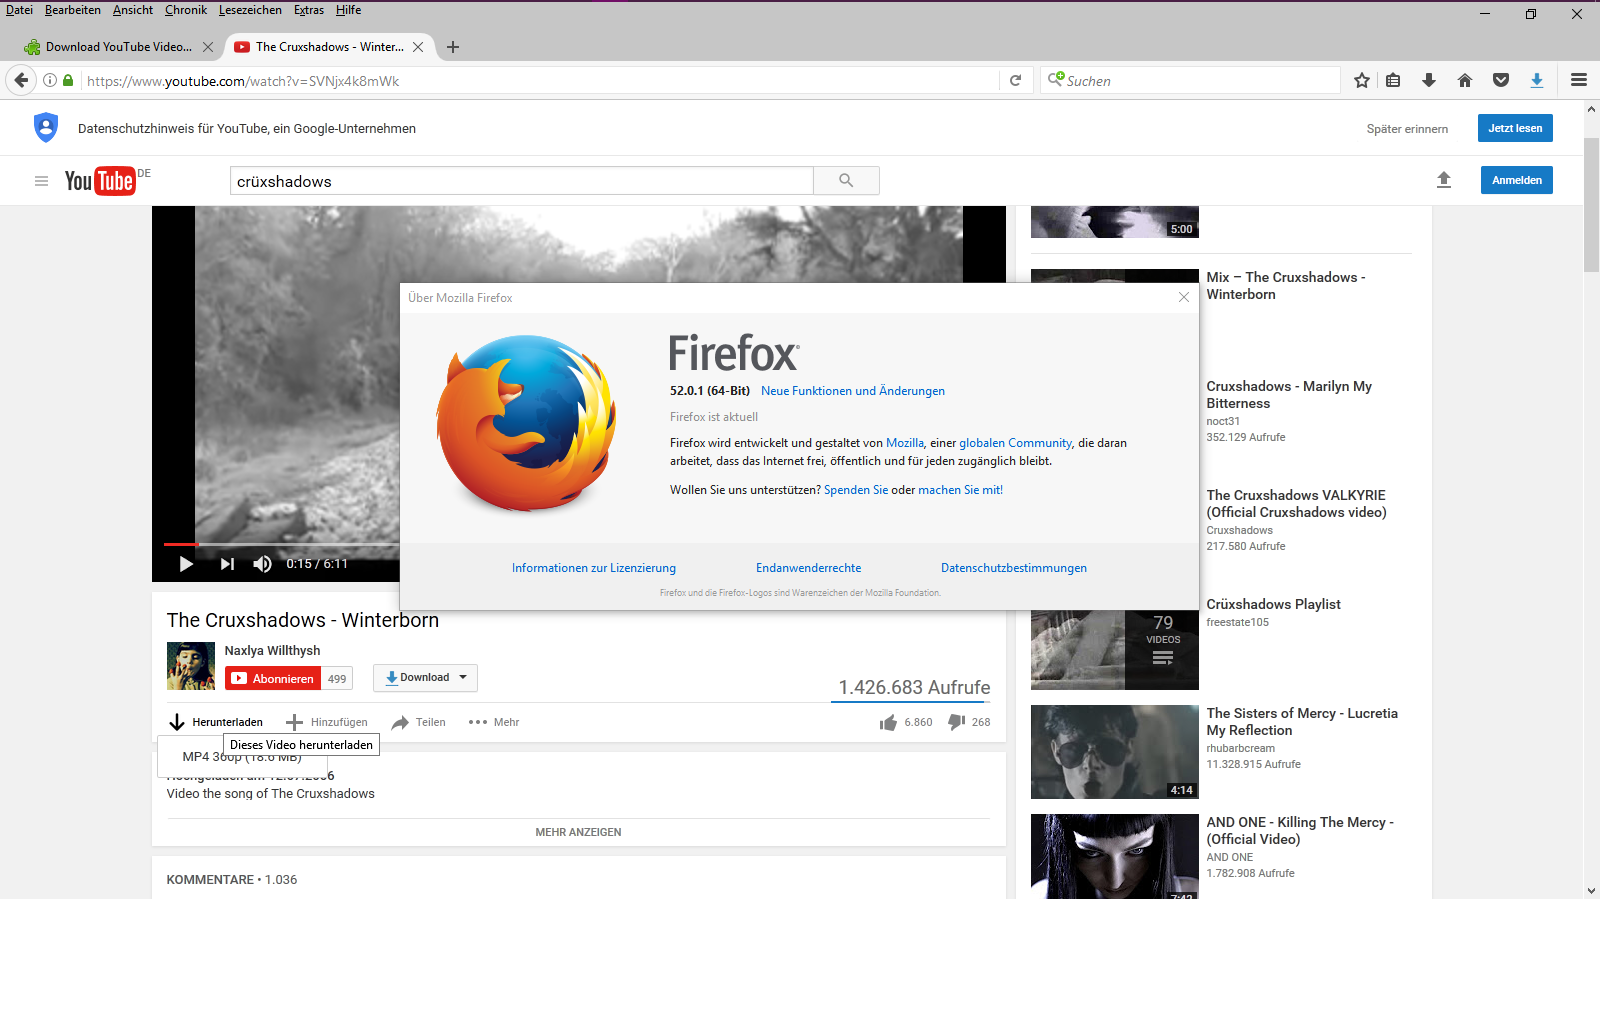Click the blue download helper toolbar icon
1600x1024 pixels.
(x=1537, y=81)
